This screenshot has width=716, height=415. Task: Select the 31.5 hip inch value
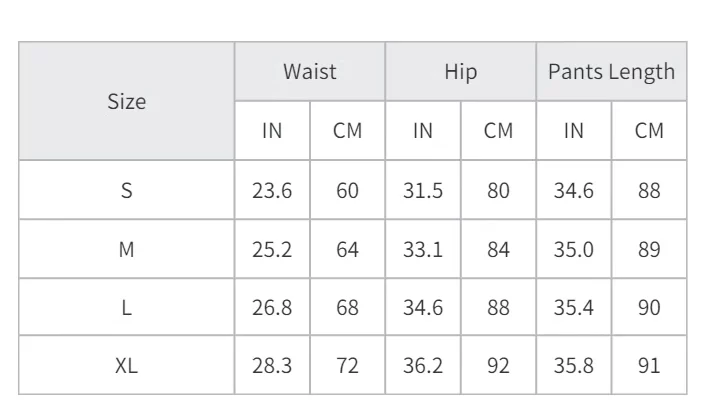click(423, 190)
